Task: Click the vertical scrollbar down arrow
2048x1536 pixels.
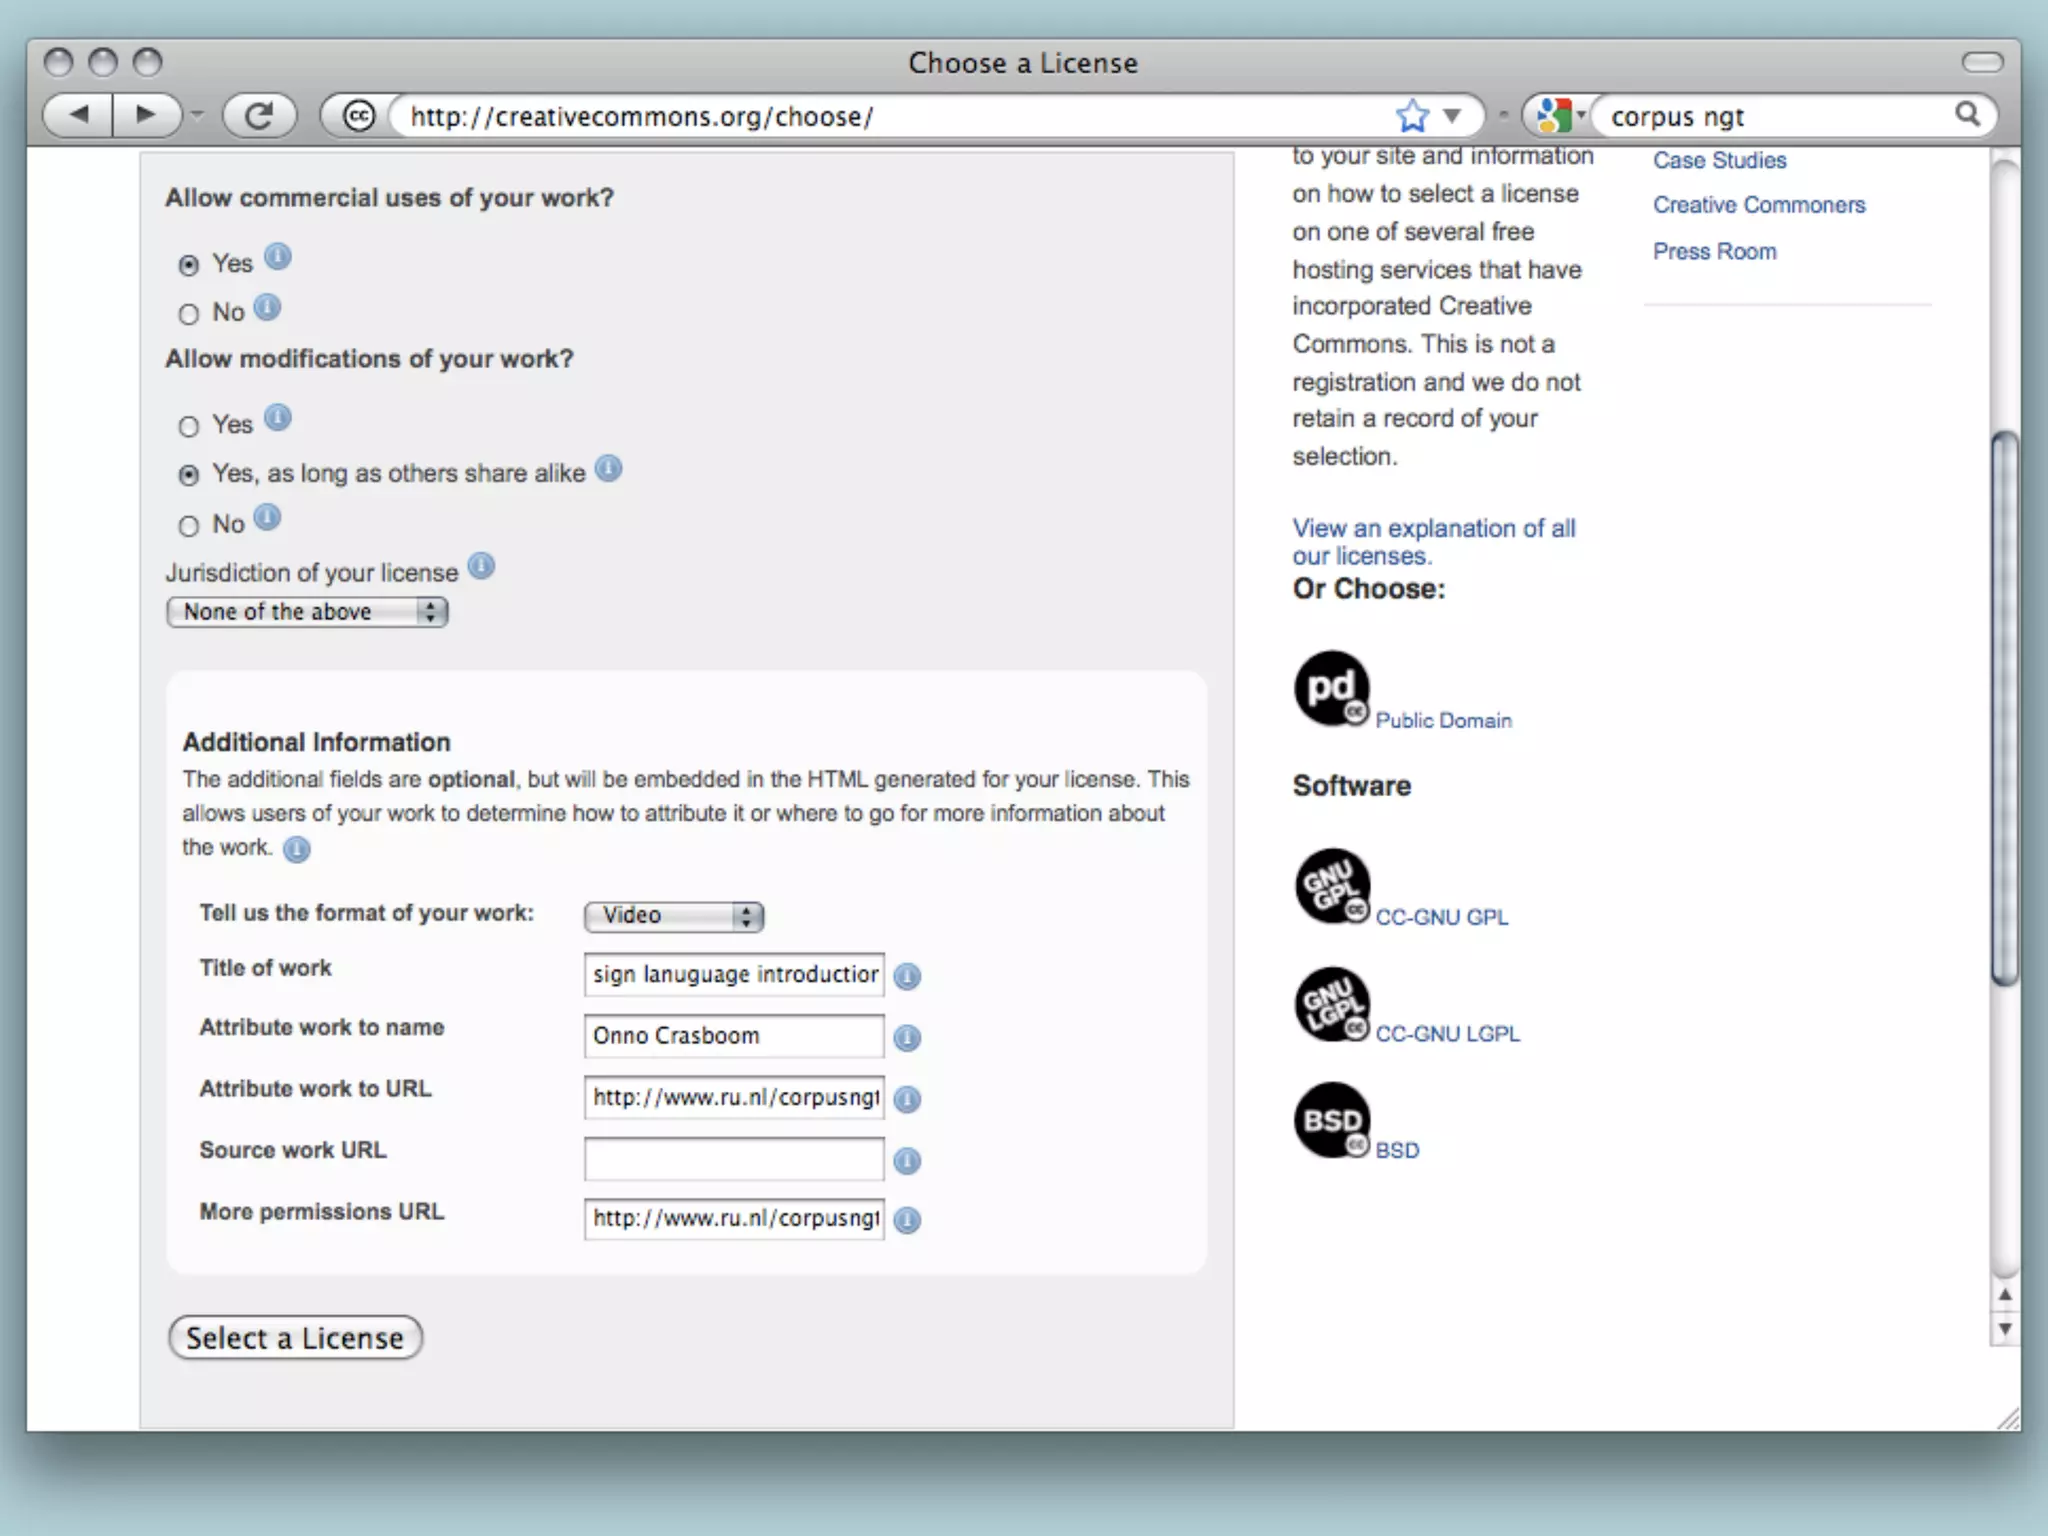Action: point(2004,1330)
